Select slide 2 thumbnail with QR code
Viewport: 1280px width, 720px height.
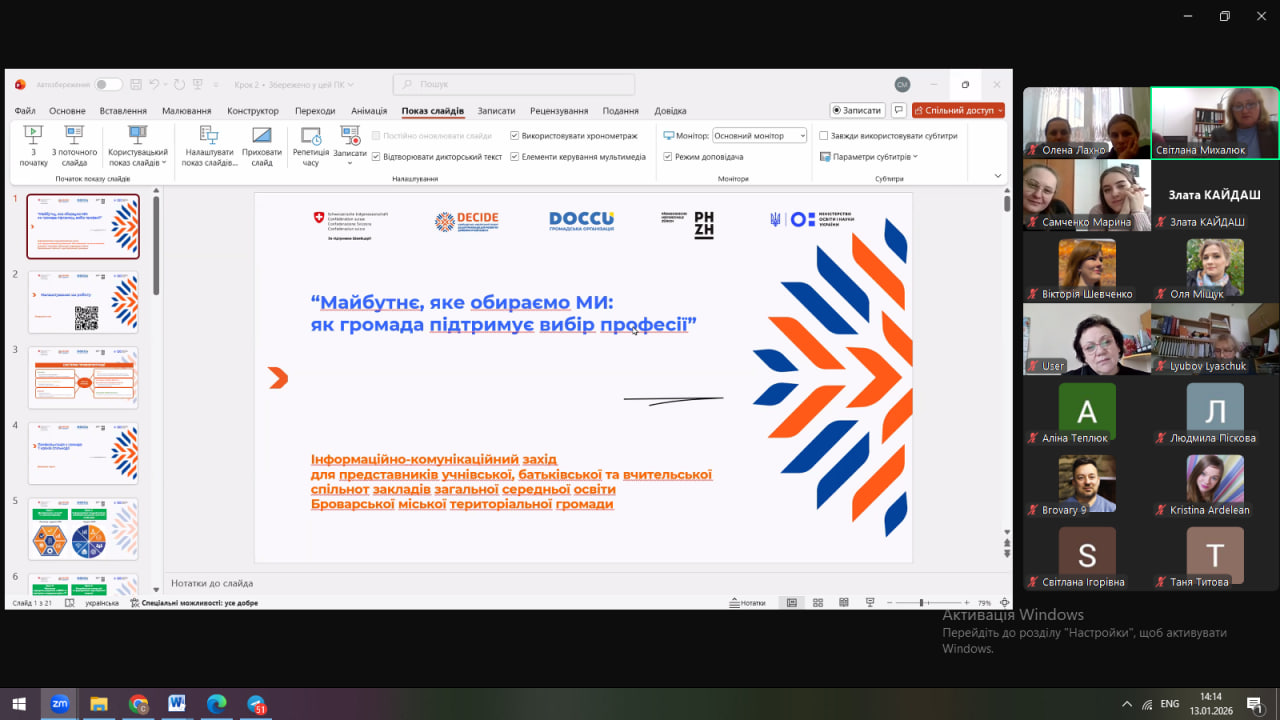[x=83, y=302]
